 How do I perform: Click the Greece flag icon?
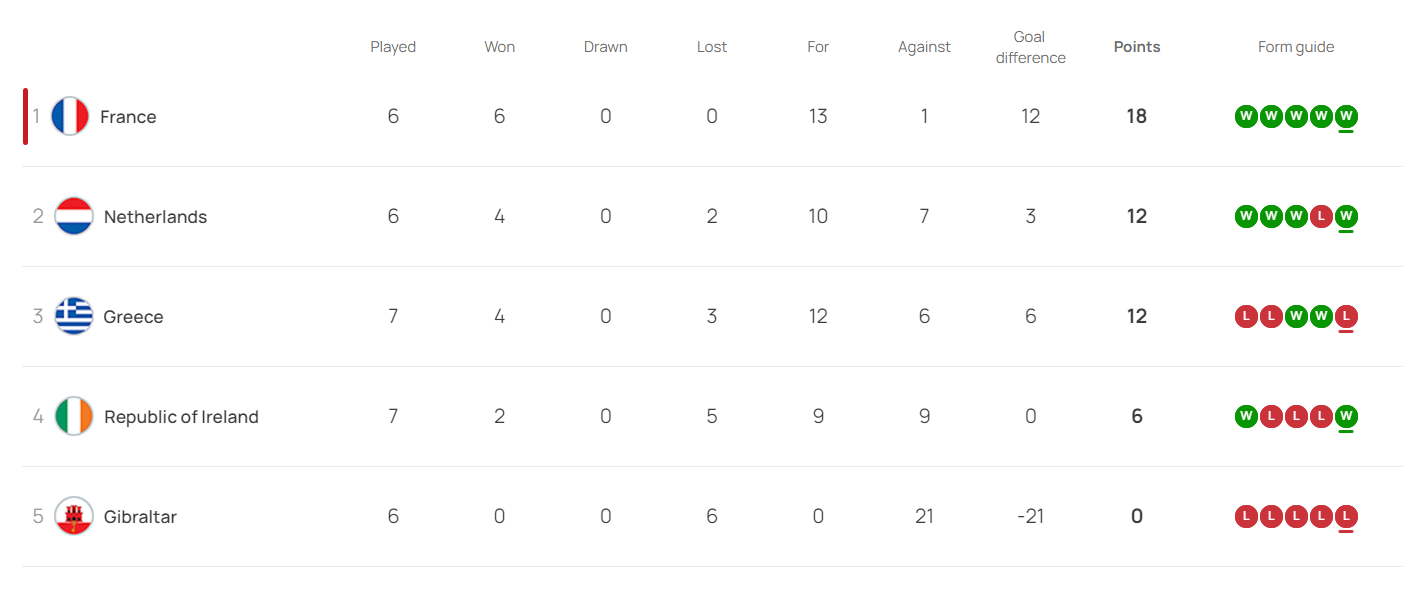[74, 317]
